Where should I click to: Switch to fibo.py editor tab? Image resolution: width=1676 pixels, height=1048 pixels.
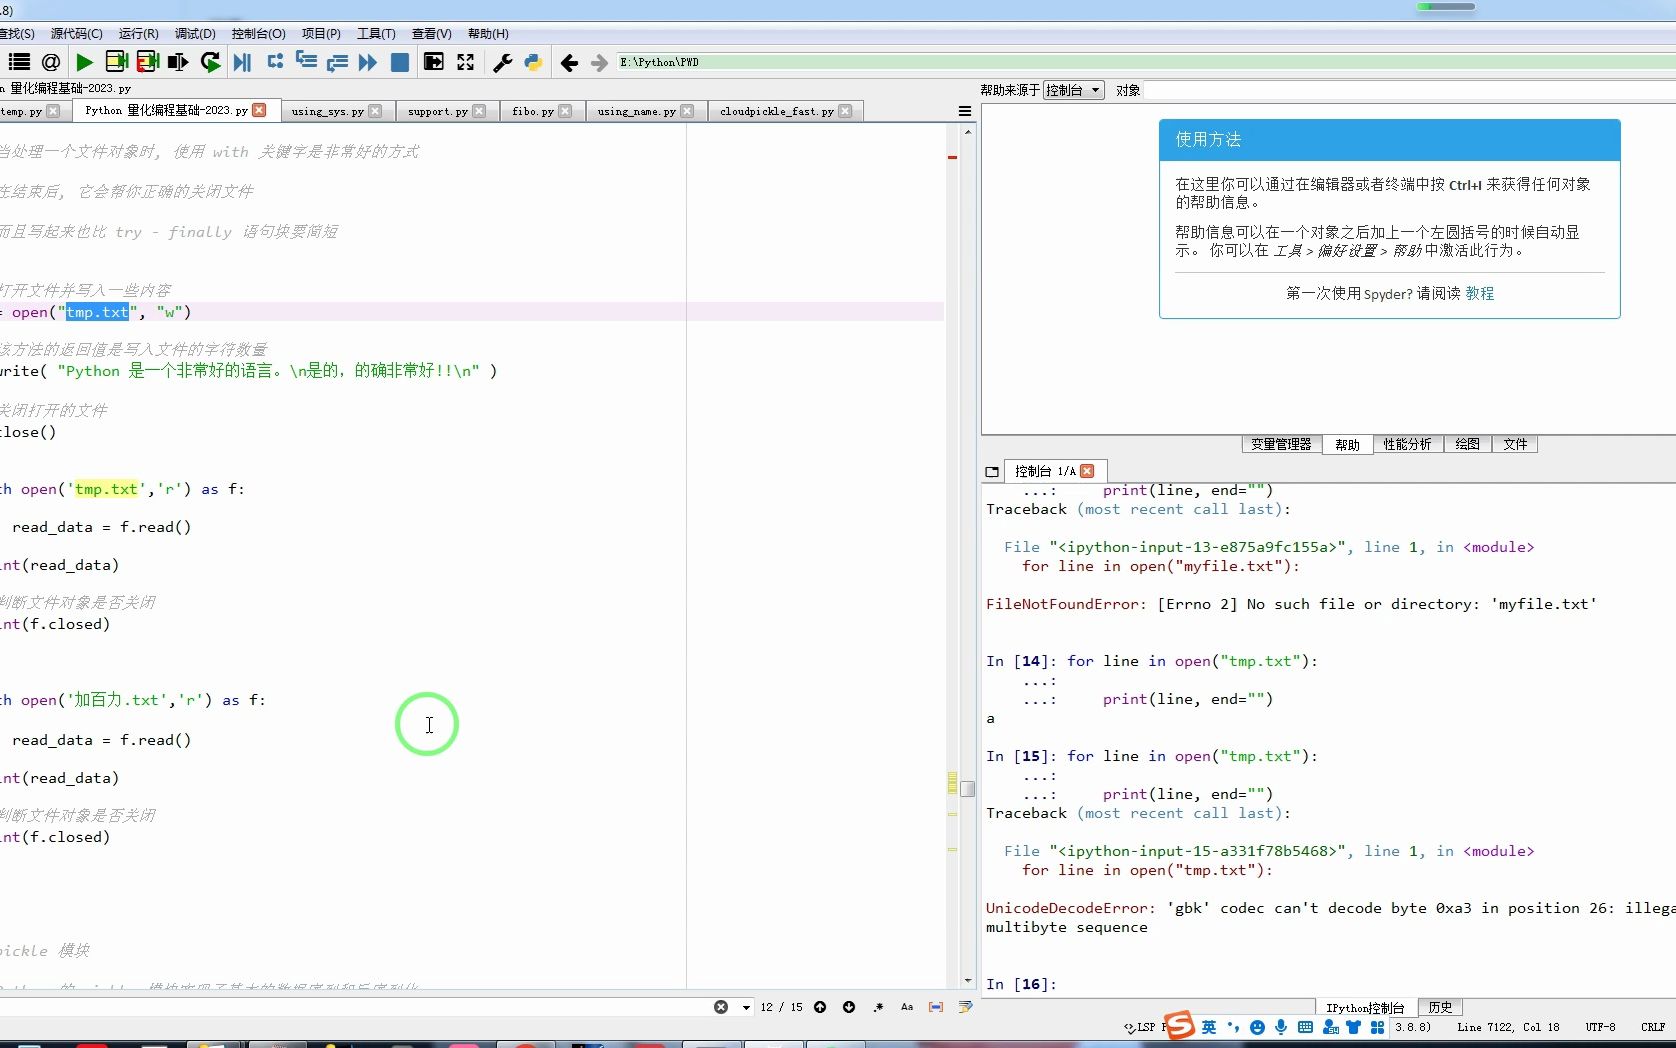532,111
